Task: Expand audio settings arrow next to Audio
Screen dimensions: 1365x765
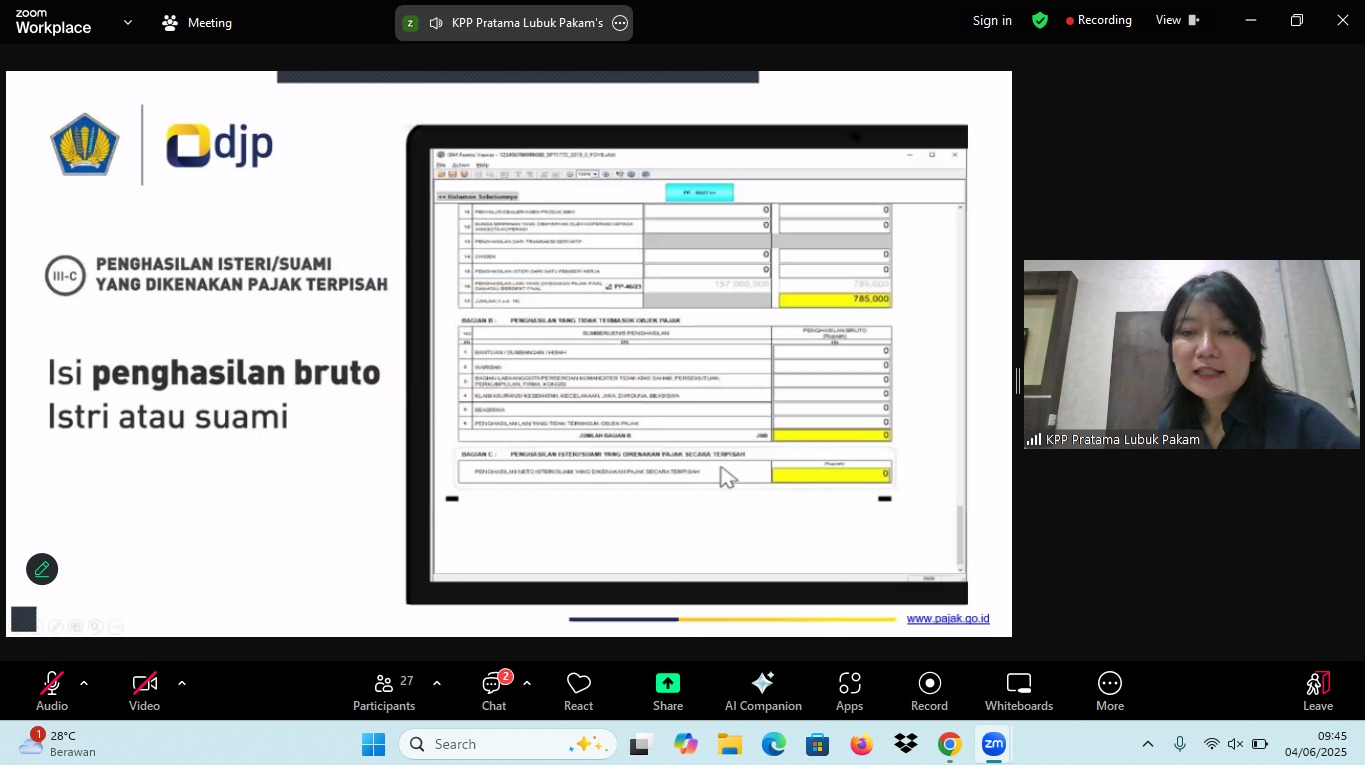Action: click(x=84, y=683)
